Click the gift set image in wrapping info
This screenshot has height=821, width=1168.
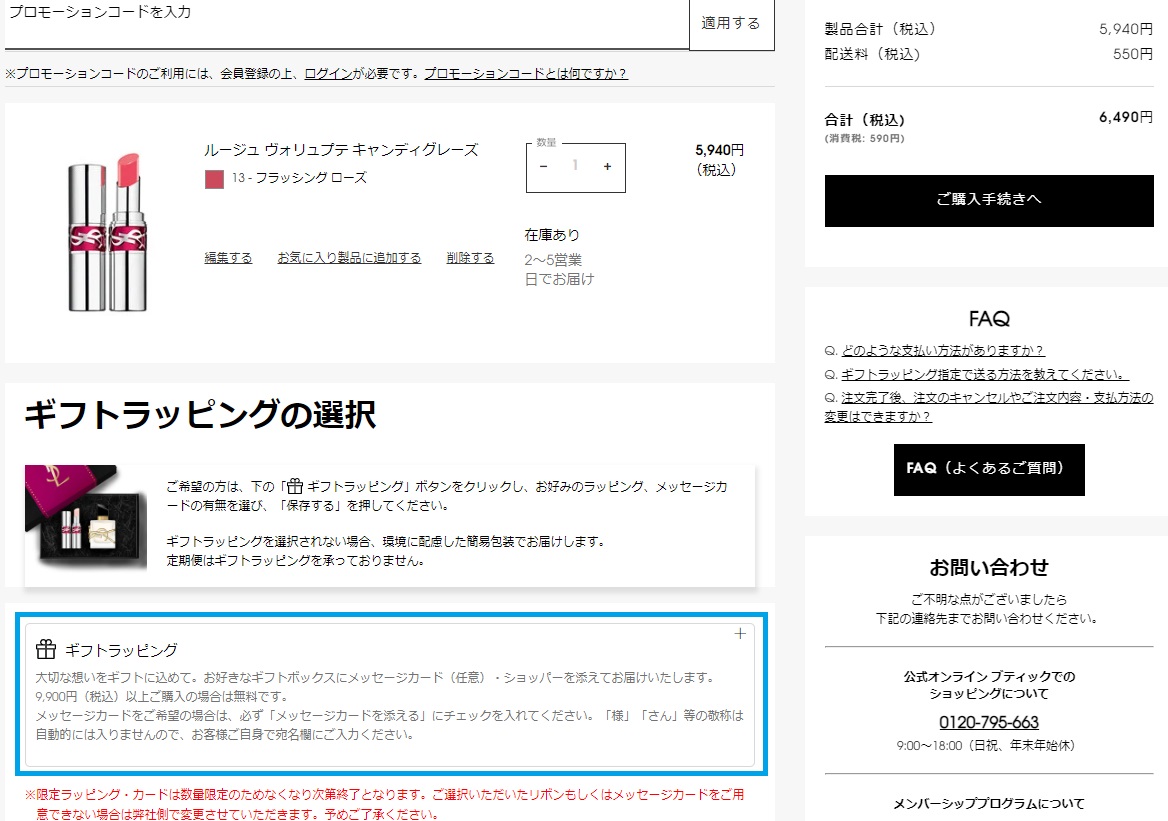click(x=86, y=518)
